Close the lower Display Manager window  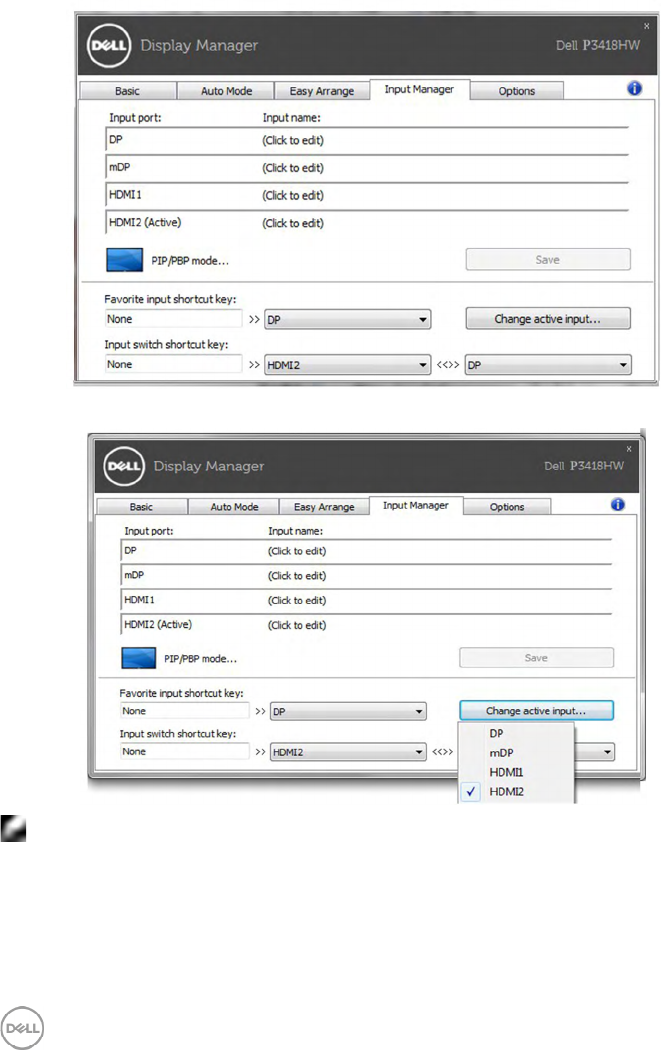click(629, 449)
